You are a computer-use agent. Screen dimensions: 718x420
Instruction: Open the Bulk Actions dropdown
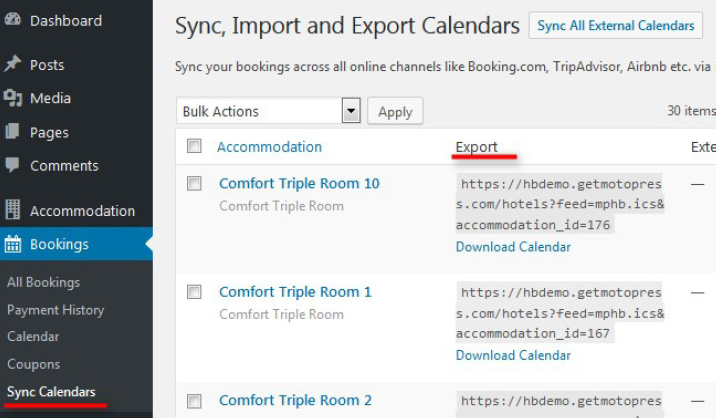click(x=268, y=111)
